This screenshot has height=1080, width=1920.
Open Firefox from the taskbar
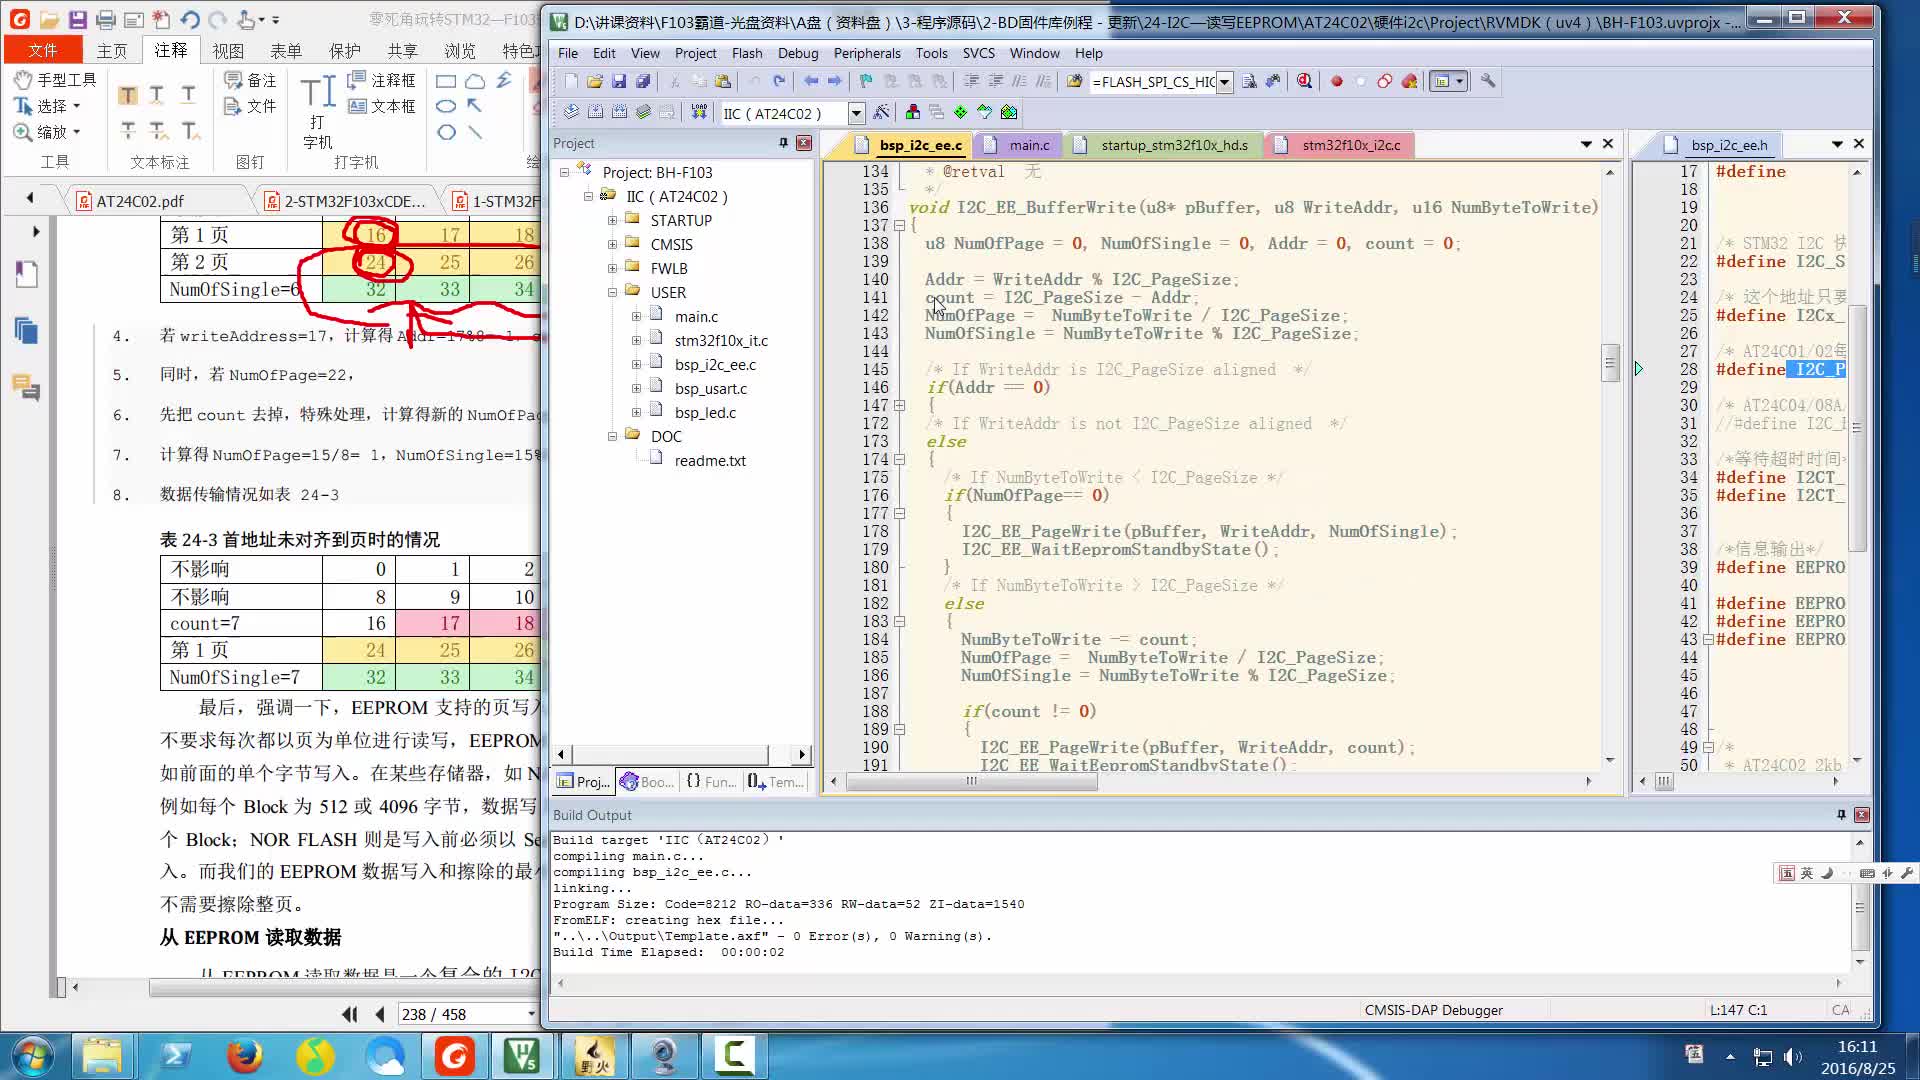tap(244, 1056)
